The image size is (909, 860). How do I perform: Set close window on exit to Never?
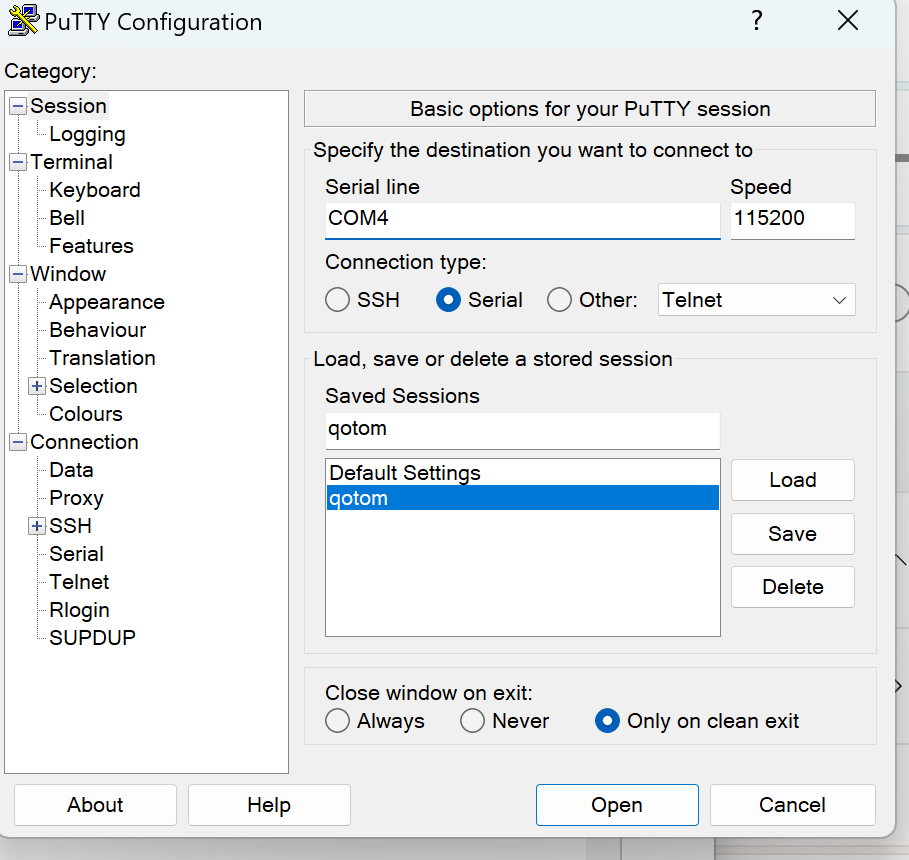[x=472, y=721]
